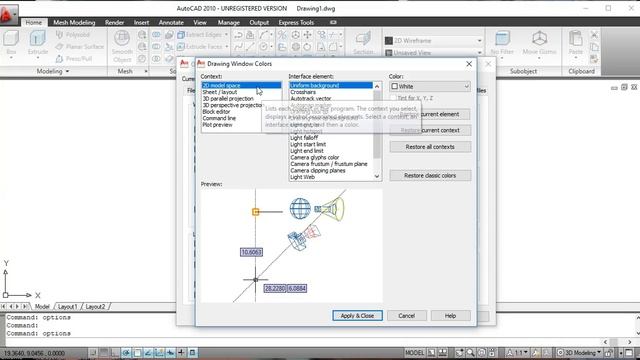Open the Unsaved View dropdown

[433, 53]
